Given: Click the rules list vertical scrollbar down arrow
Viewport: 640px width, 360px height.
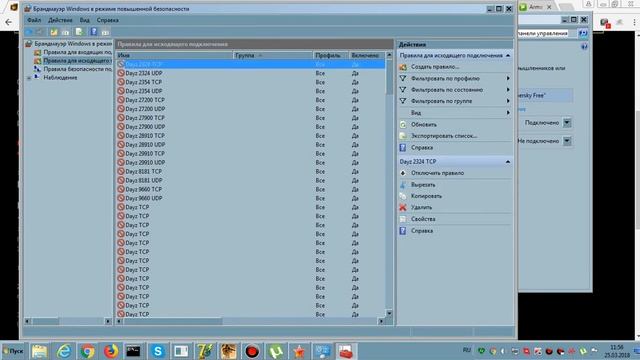Looking at the screenshot, I should 389,313.
